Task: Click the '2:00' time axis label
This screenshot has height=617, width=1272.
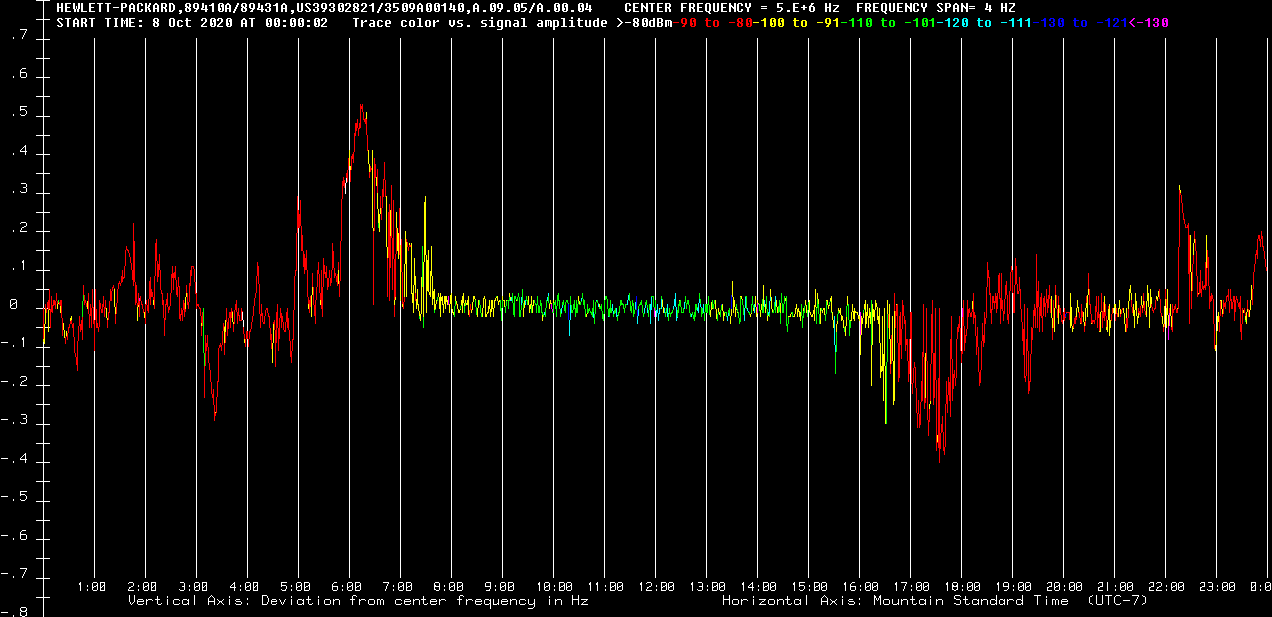Action: 143,587
